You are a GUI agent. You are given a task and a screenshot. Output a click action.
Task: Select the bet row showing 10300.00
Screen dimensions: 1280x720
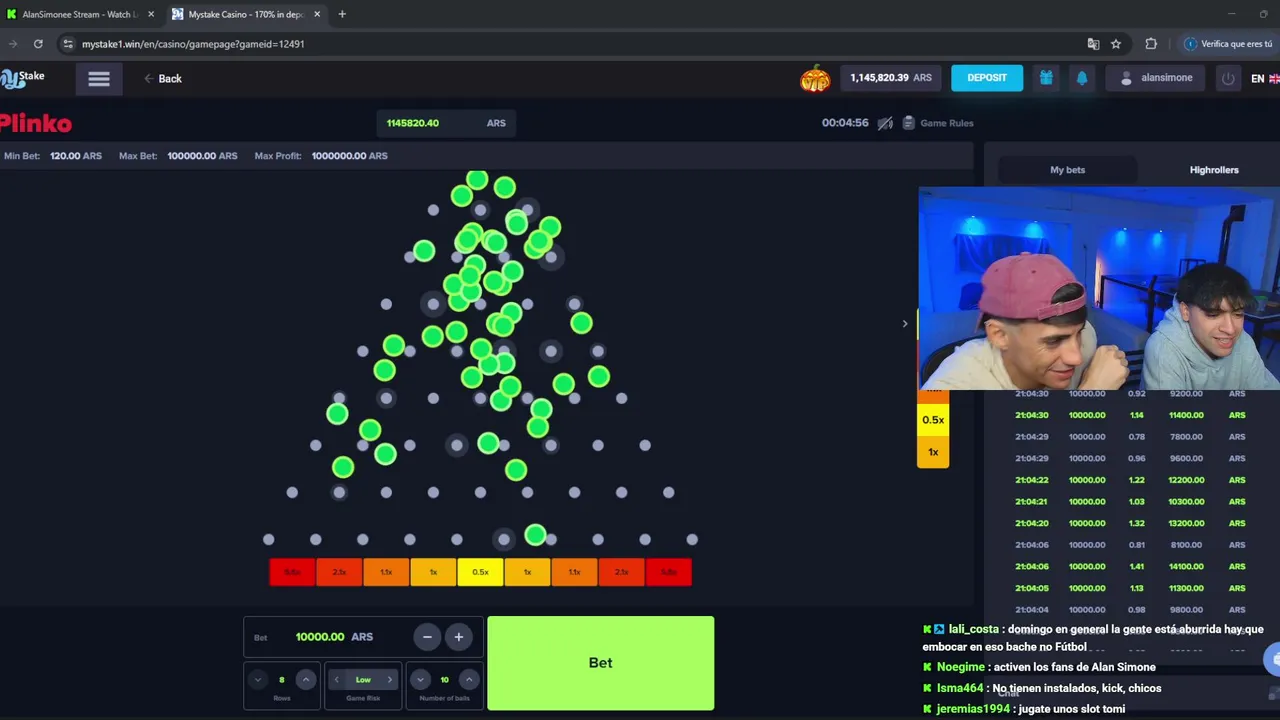point(1130,502)
